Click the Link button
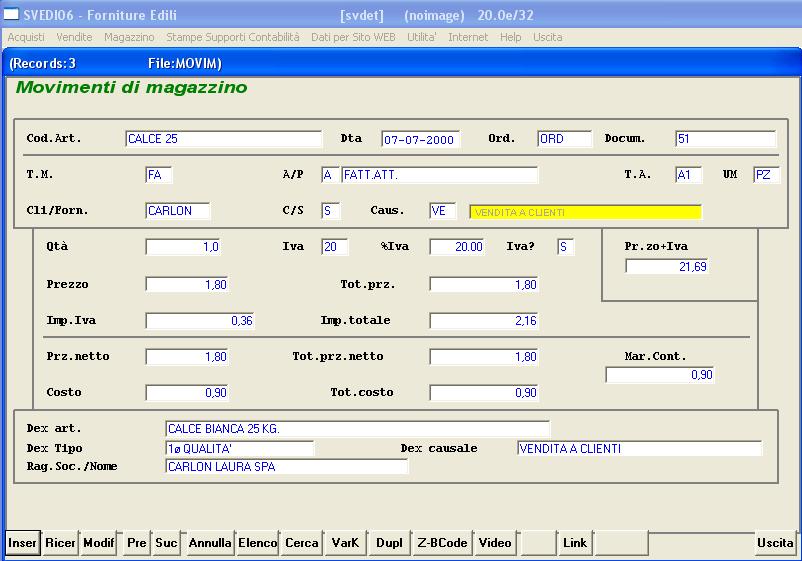The width and height of the screenshot is (802, 561). pos(575,543)
